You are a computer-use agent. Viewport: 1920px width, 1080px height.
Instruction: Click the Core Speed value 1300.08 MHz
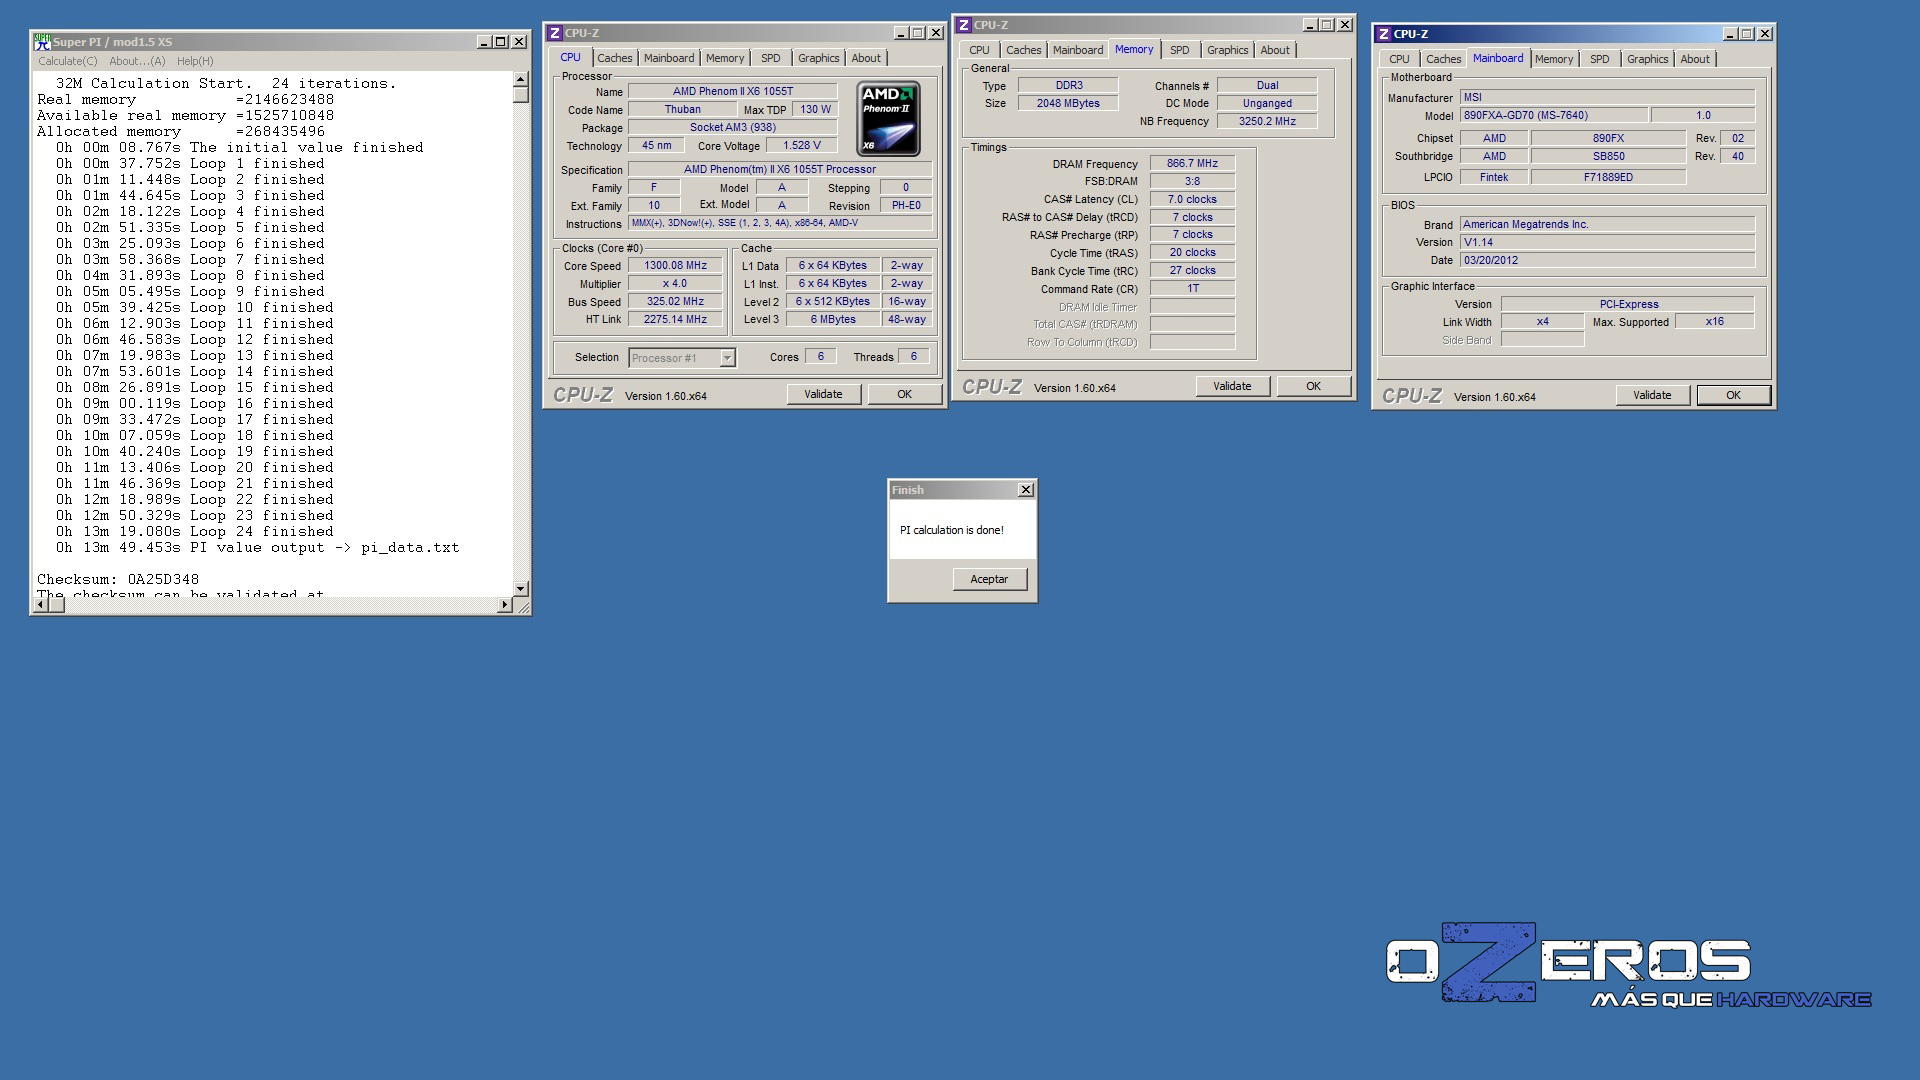[675, 266]
